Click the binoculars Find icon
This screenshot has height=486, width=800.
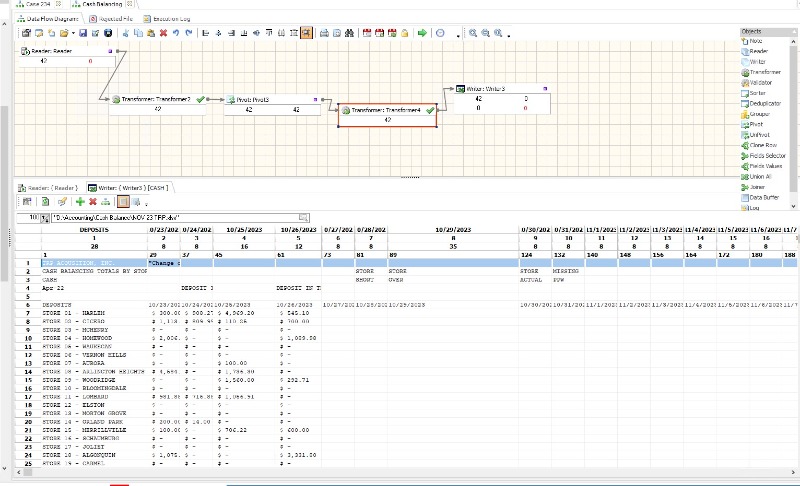(x=349, y=33)
